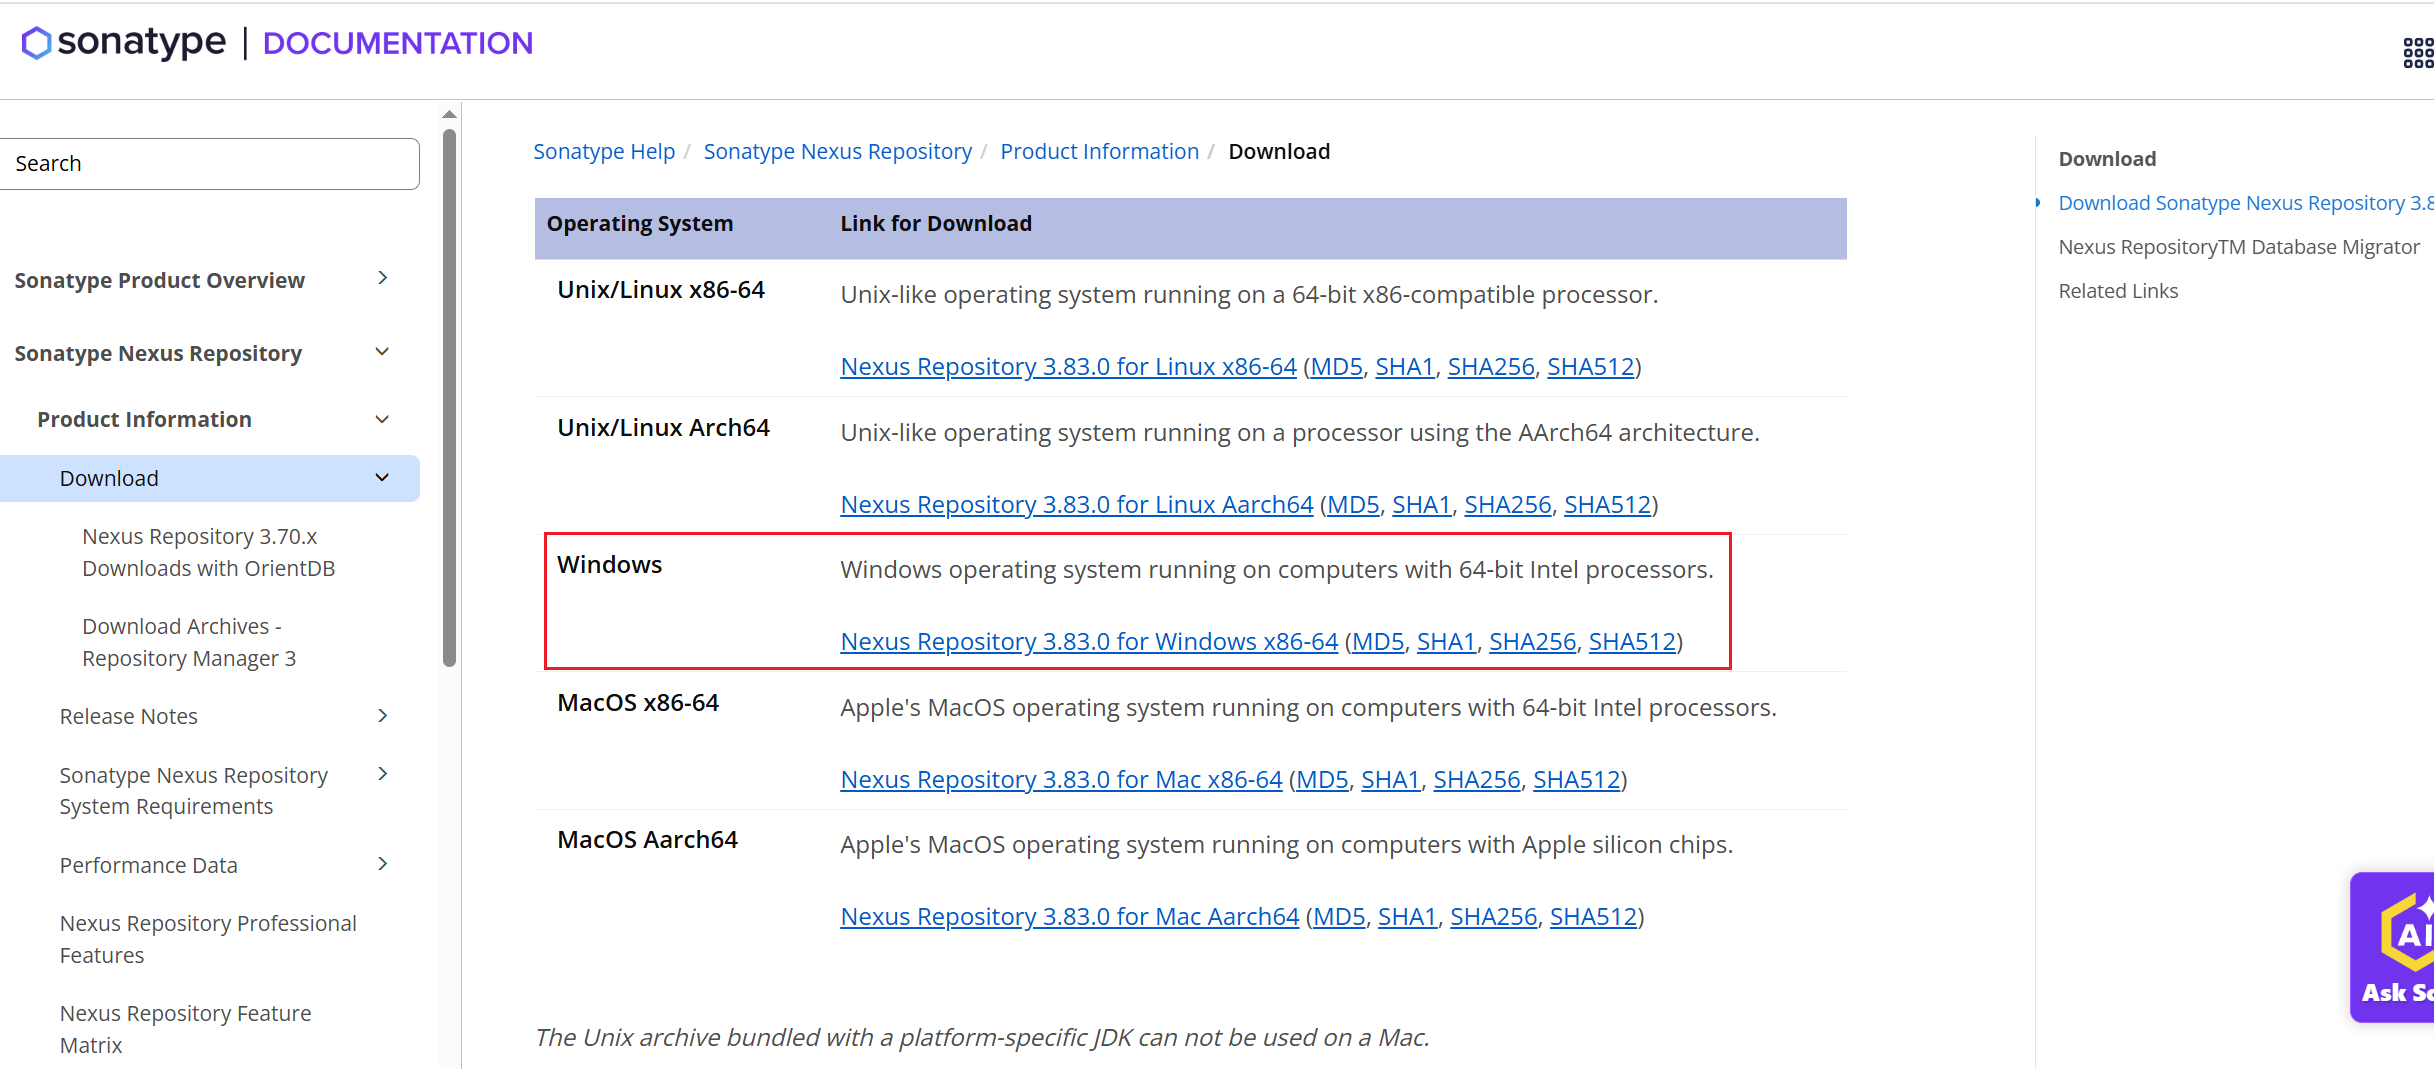Go to Sonatype Help breadcrumb
The image size is (2434, 1069).
(x=604, y=151)
